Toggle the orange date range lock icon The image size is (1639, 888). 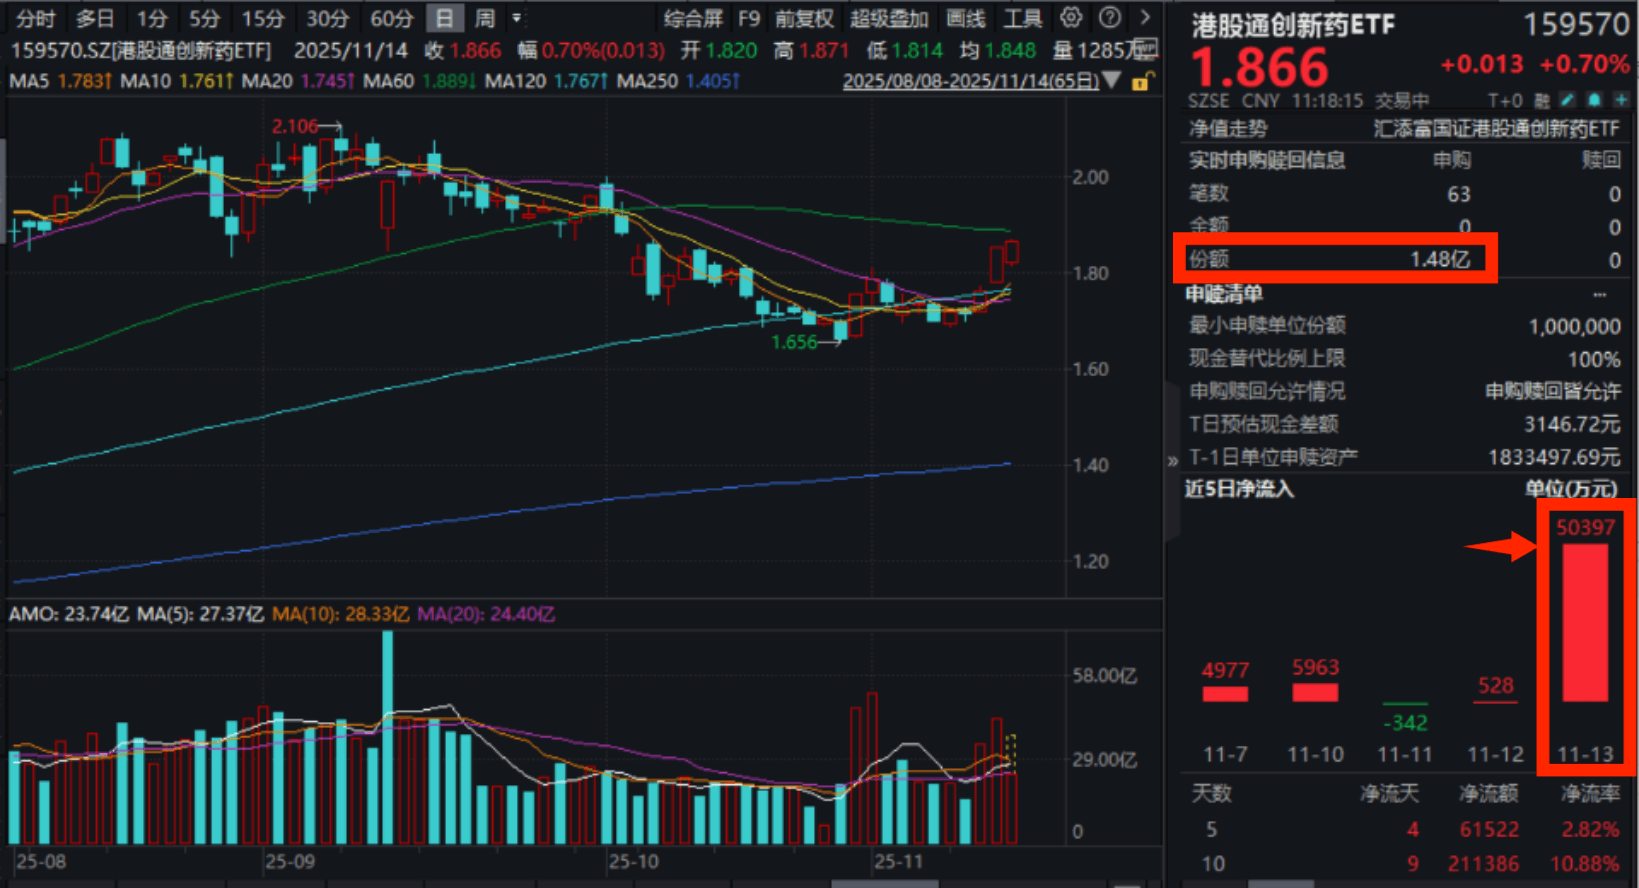[1140, 82]
